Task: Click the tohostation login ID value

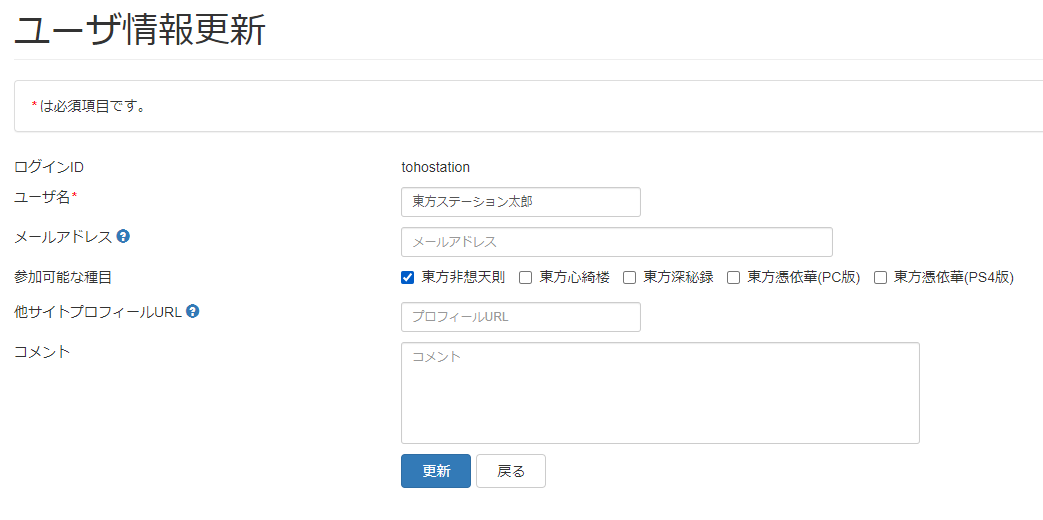Action: (x=435, y=167)
